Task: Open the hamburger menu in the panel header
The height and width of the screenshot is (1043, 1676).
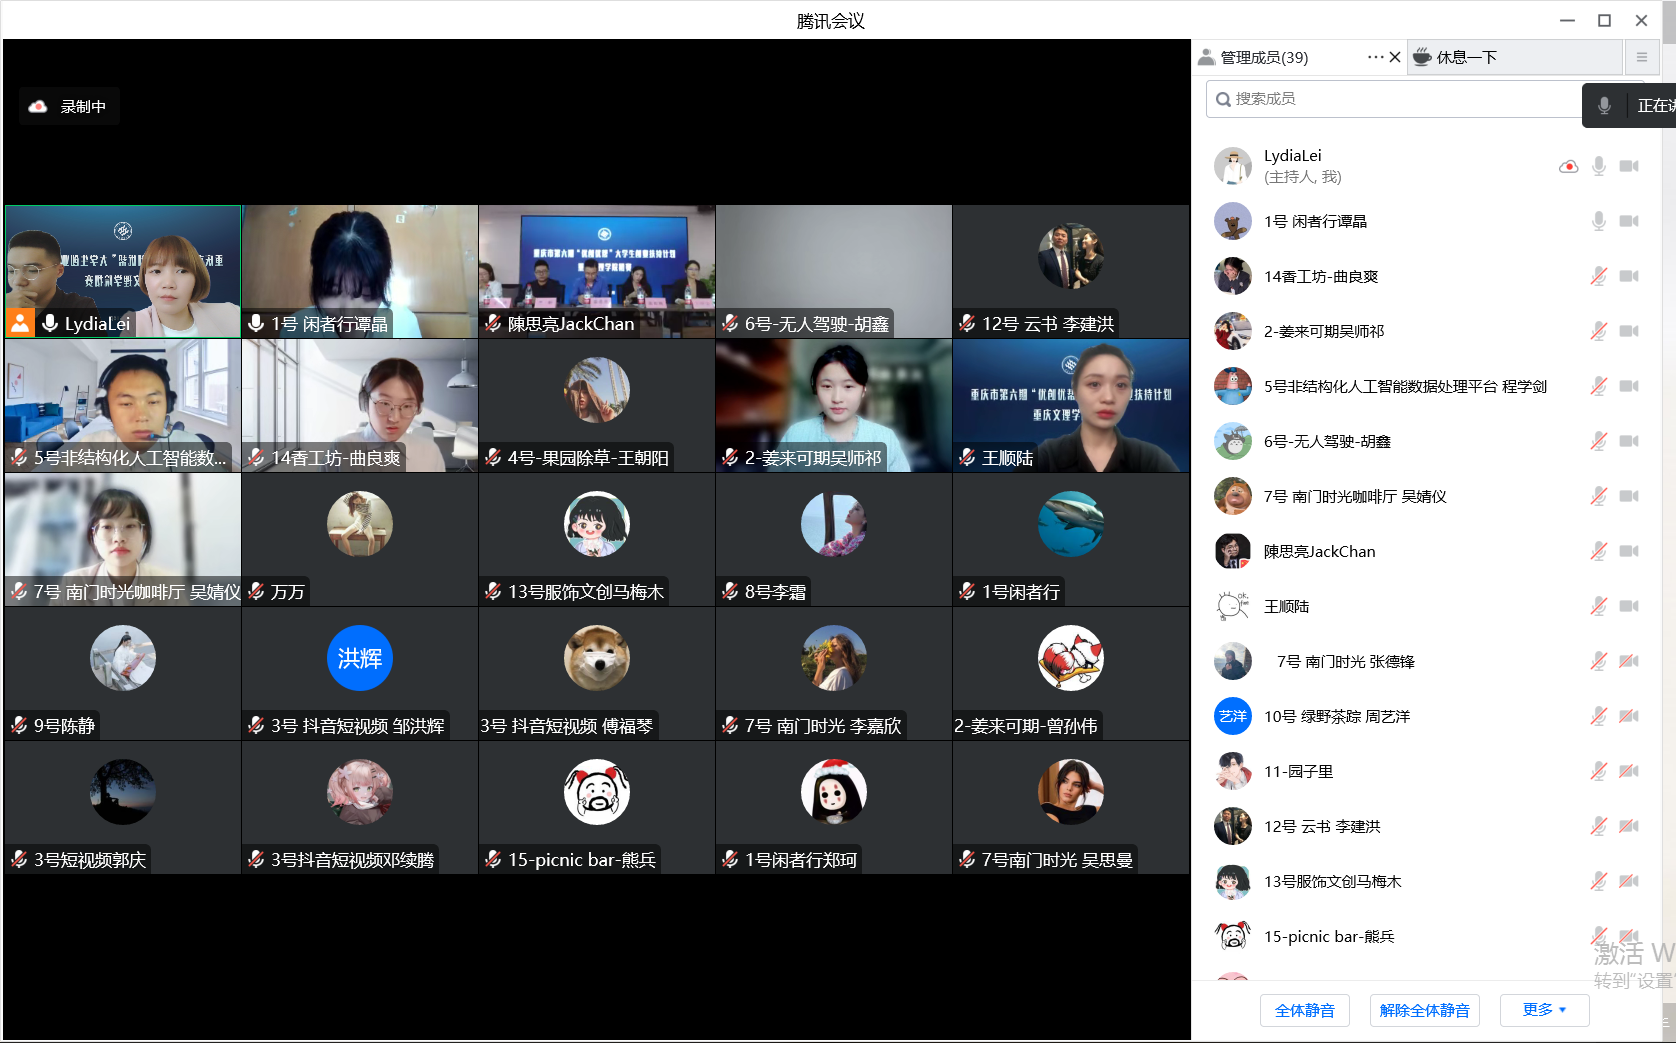Action: click(1641, 57)
